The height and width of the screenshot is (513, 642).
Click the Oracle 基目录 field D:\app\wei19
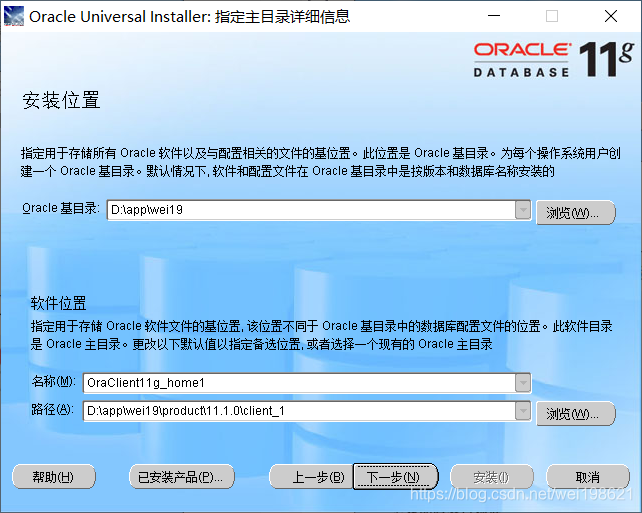pyautogui.click(x=311, y=210)
